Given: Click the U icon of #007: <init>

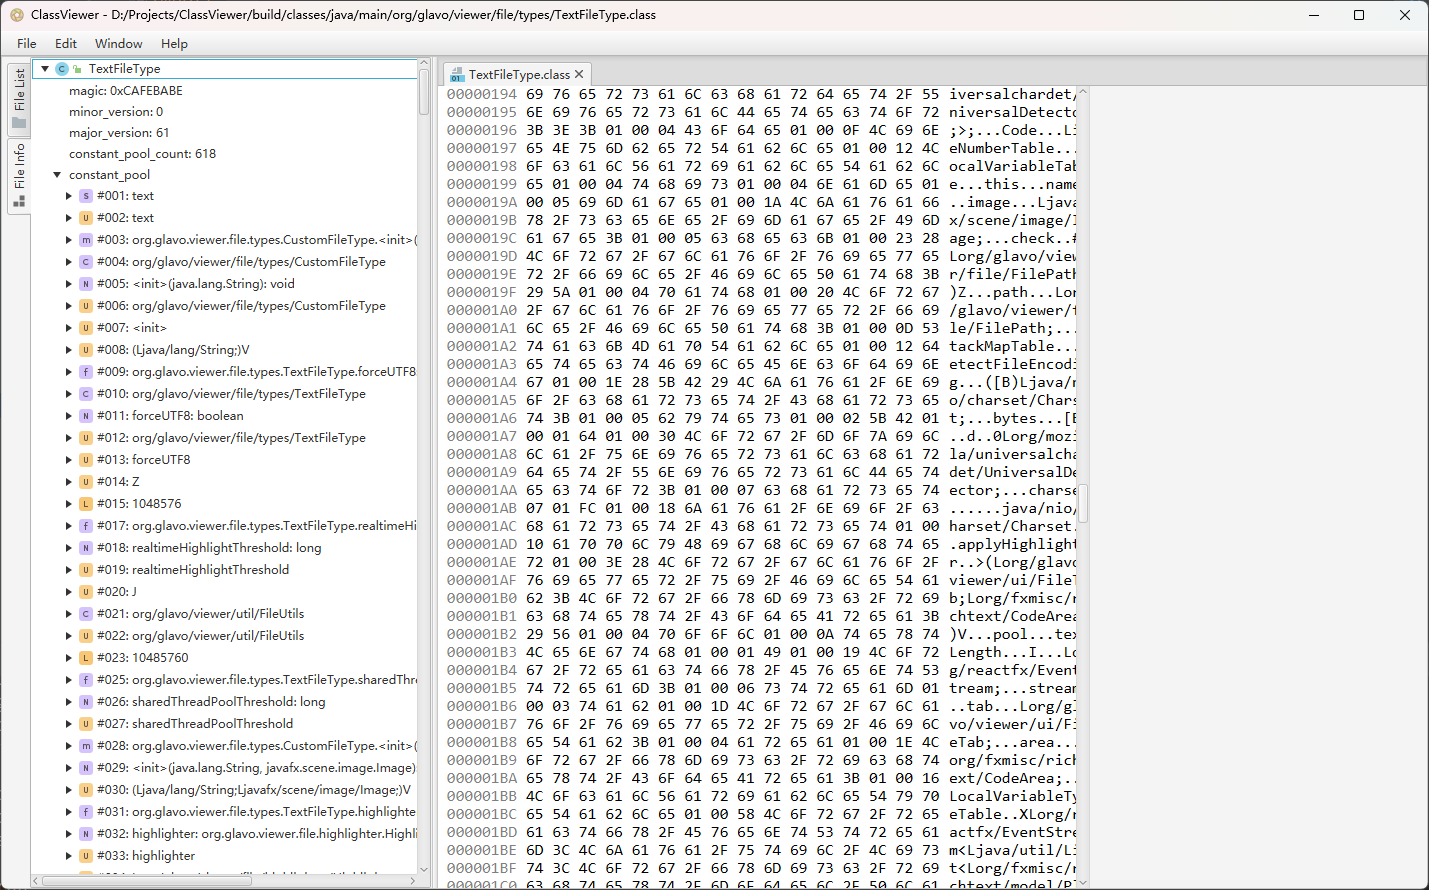Looking at the screenshot, I should coord(86,328).
